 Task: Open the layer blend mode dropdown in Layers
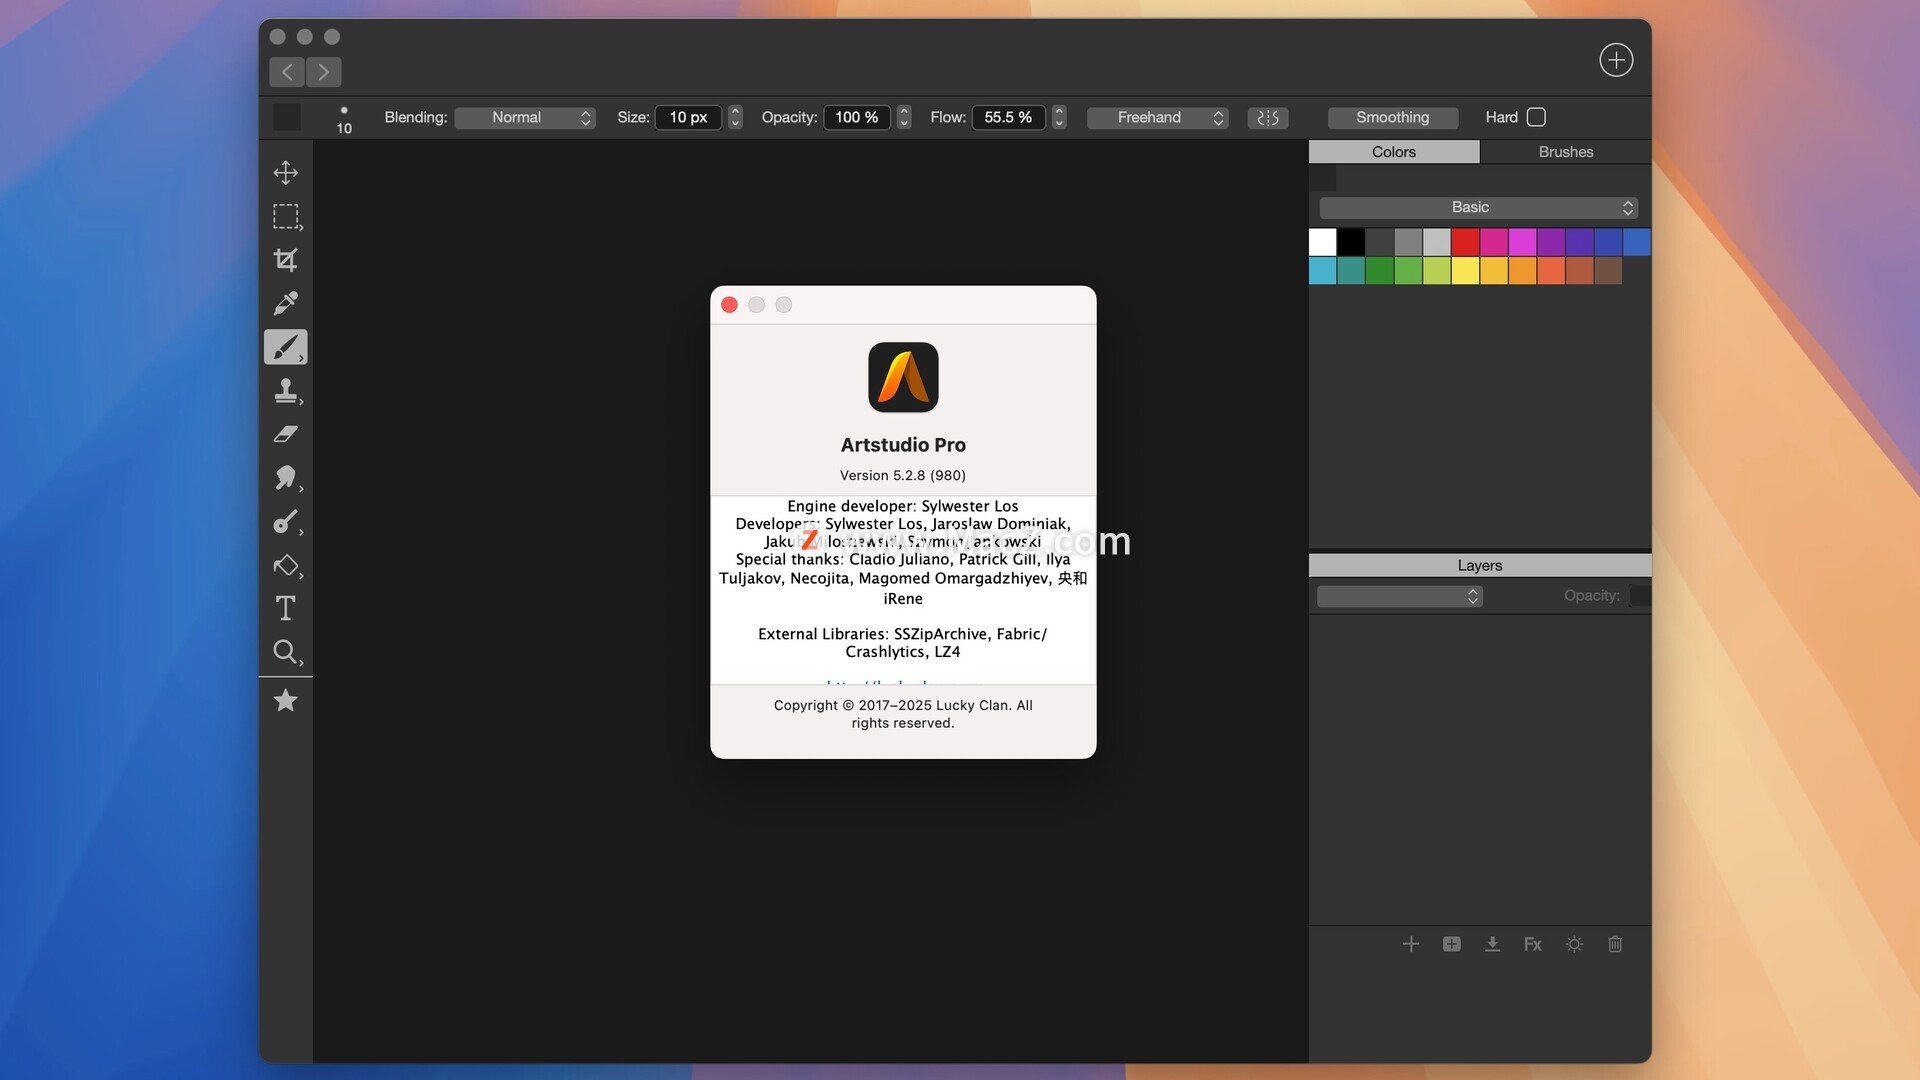pyautogui.click(x=1399, y=596)
